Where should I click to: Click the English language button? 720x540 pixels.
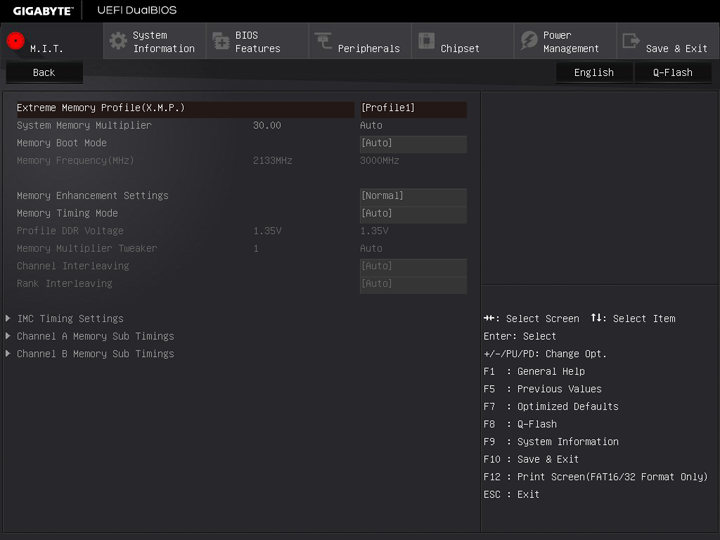[594, 73]
